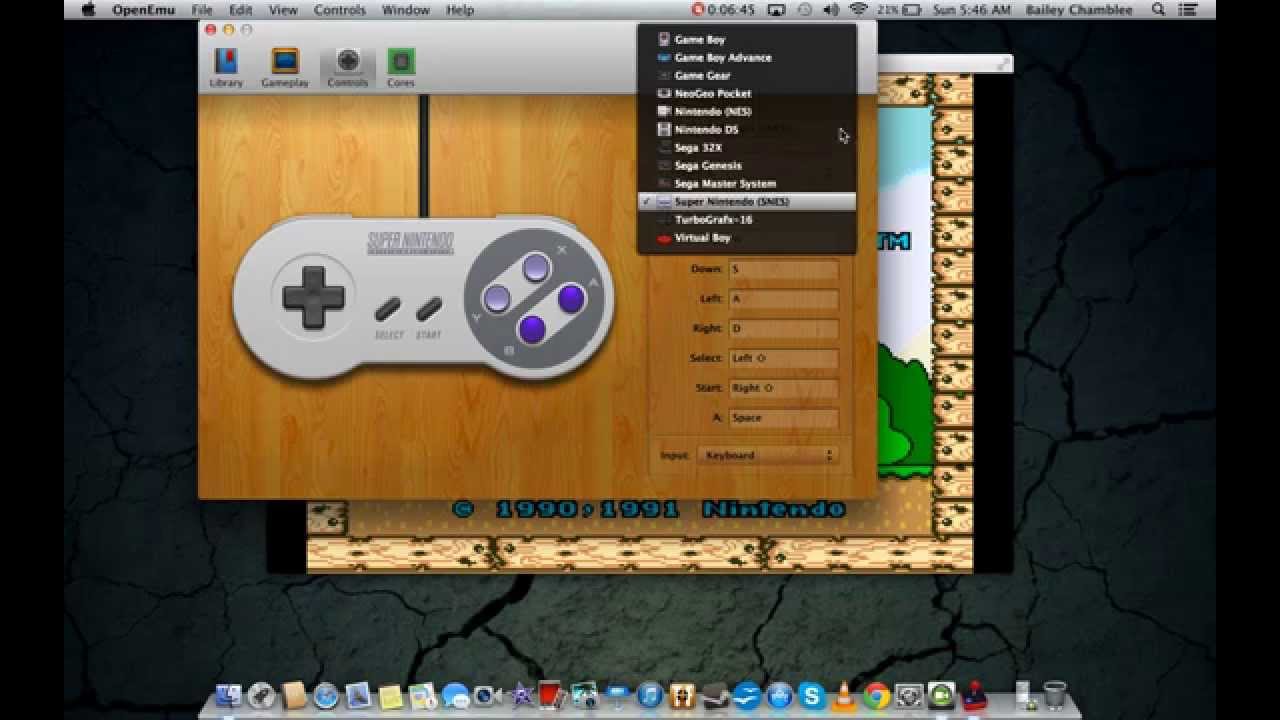This screenshot has height=720, width=1280.
Task: Click the SELECT button on the controller image
Action: 388,309
